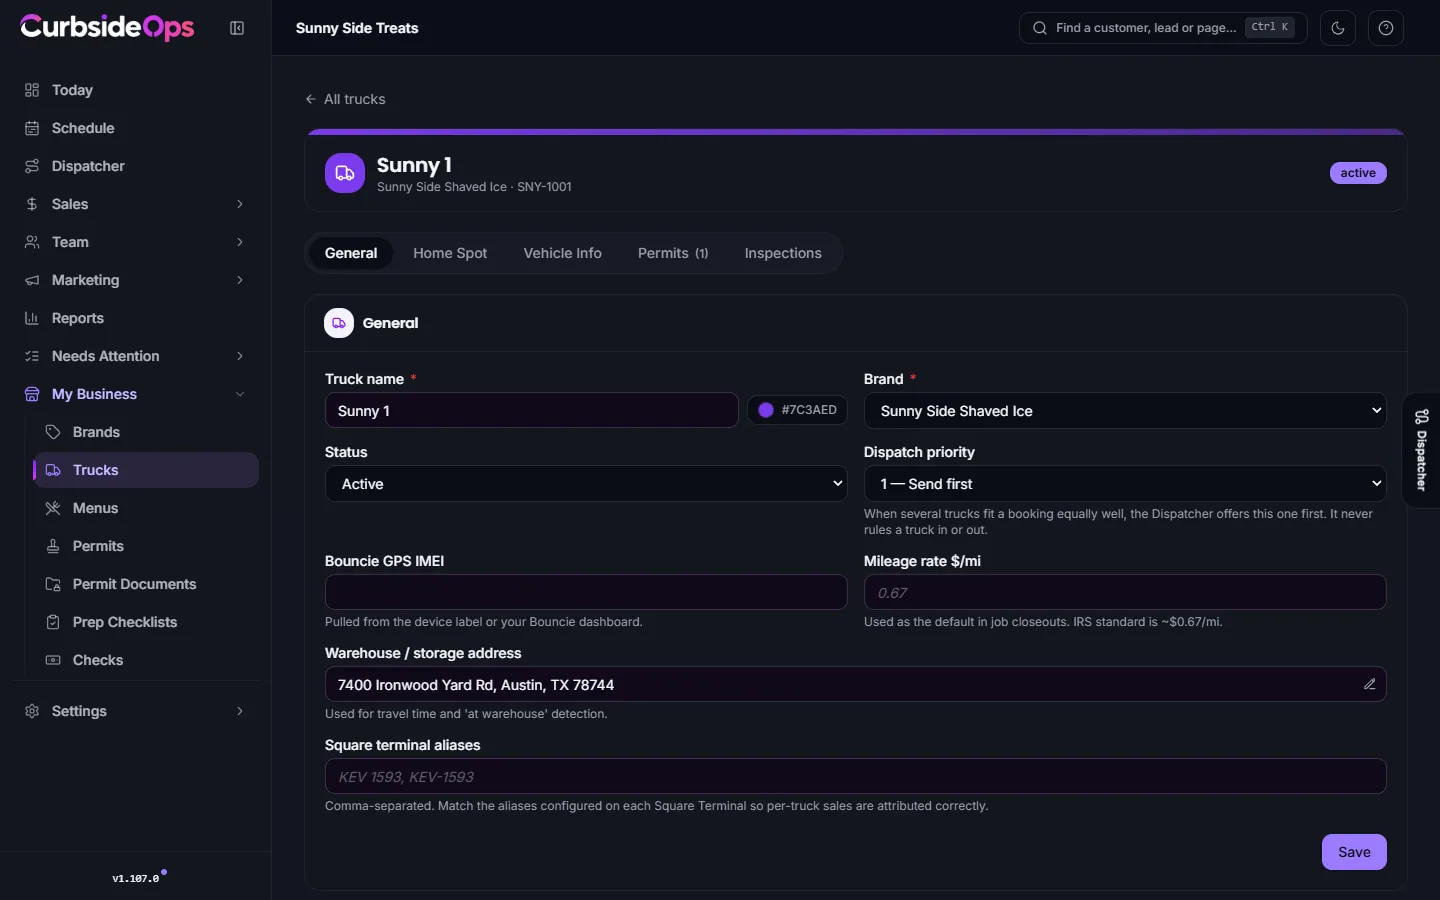Viewport: 1440px width, 900px height.
Task: Click Square terminal aliases field
Action: [x=856, y=776]
